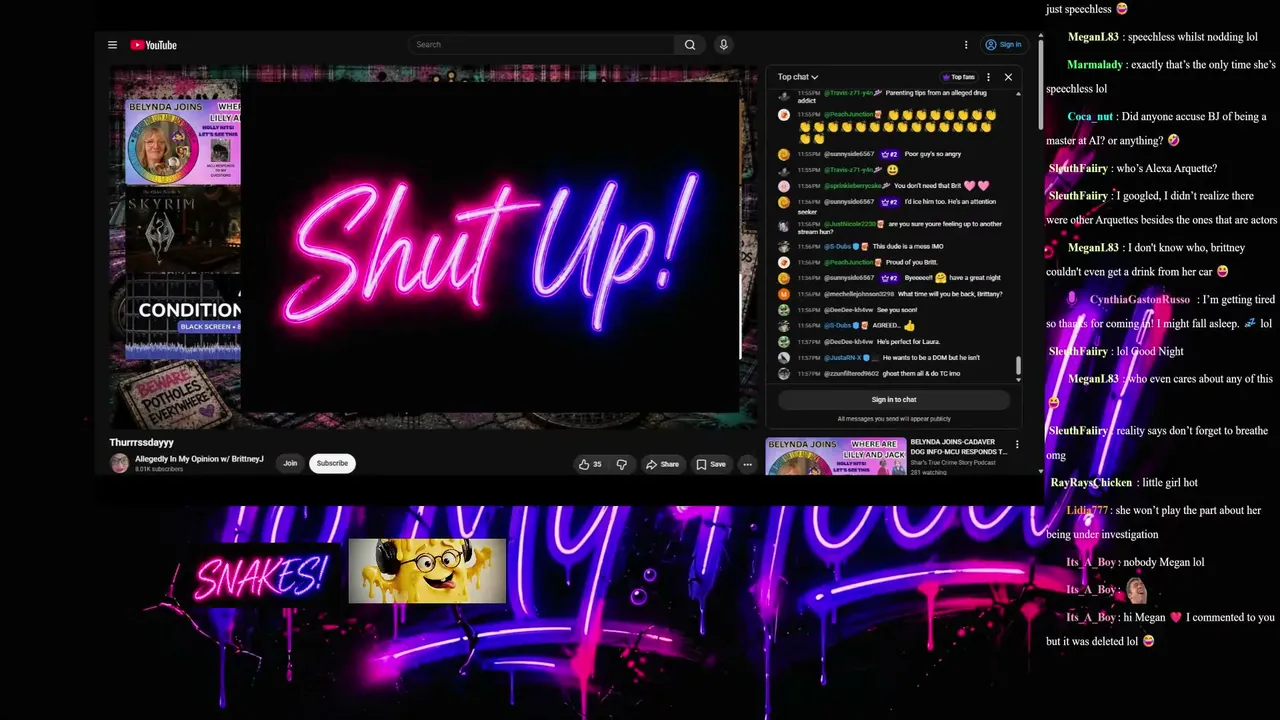Open the YouTube guide hamburger menu

click(112, 45)
